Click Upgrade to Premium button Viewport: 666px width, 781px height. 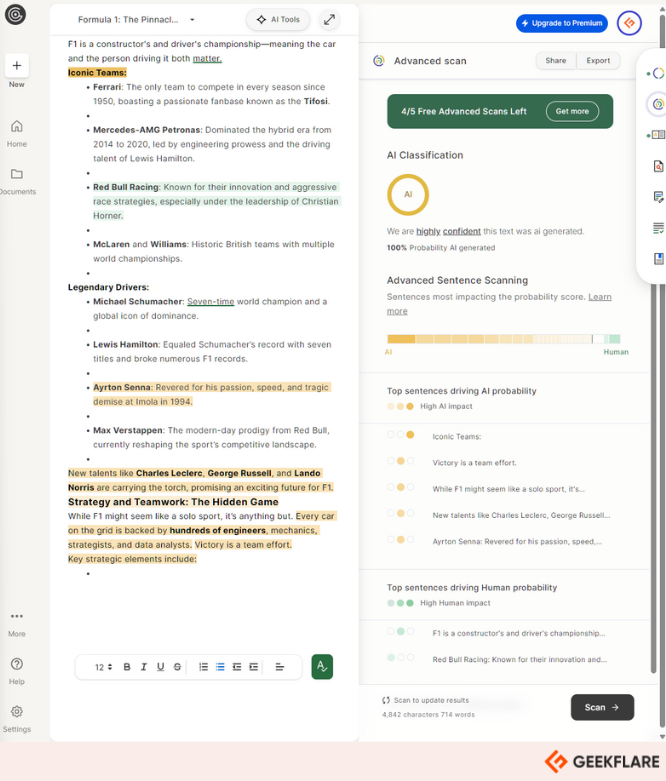click(561, 23)
